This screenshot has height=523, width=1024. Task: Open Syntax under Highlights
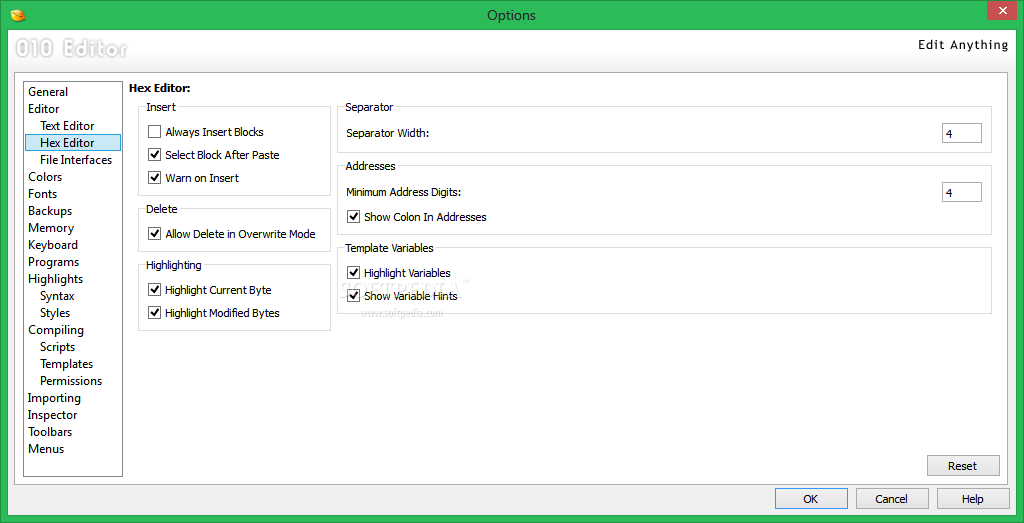(57, 296)
